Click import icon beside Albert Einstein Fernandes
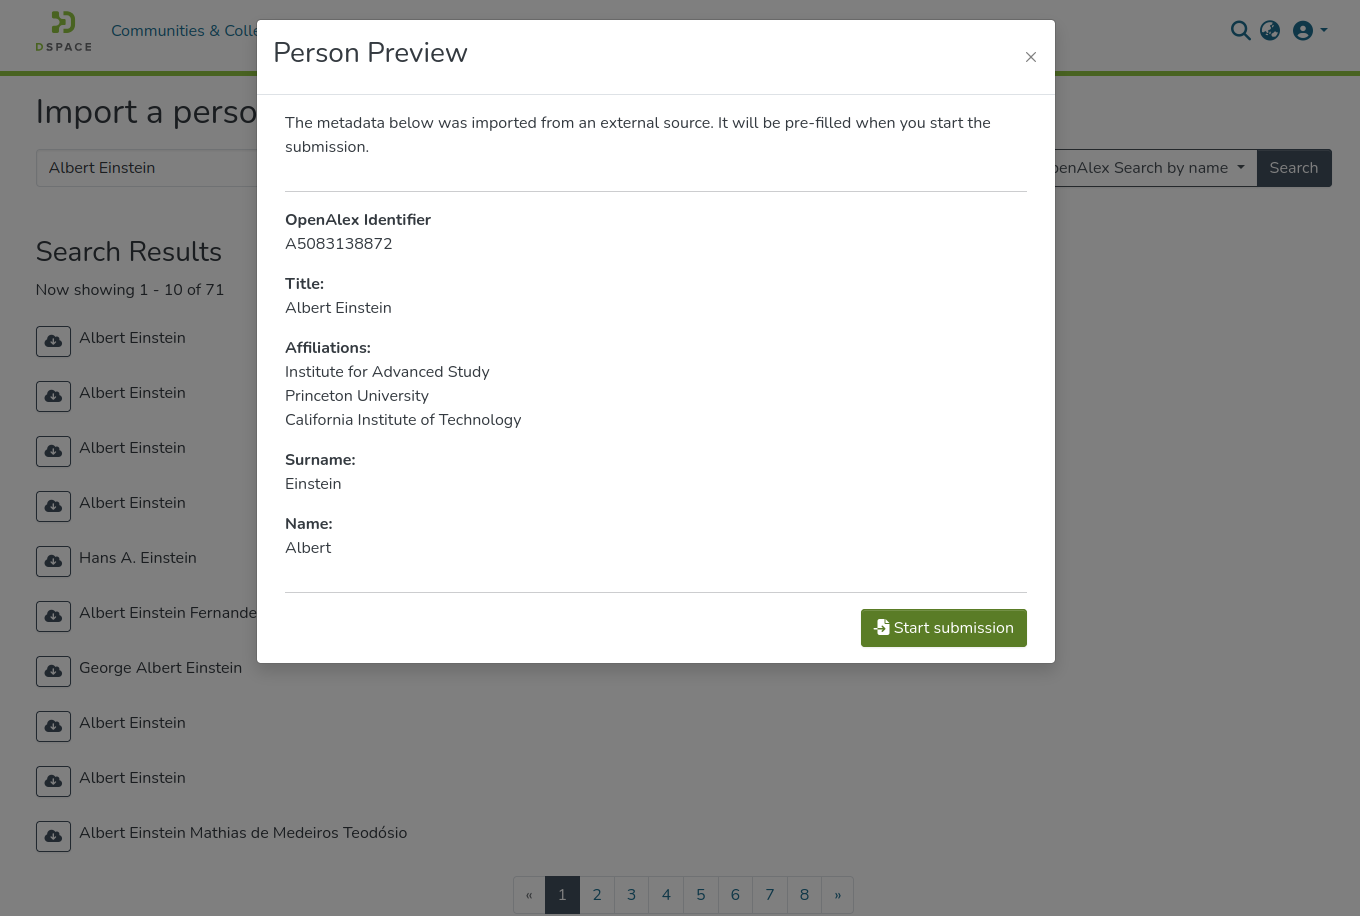This screenshot has height=916, width=1360. point(53,616)
